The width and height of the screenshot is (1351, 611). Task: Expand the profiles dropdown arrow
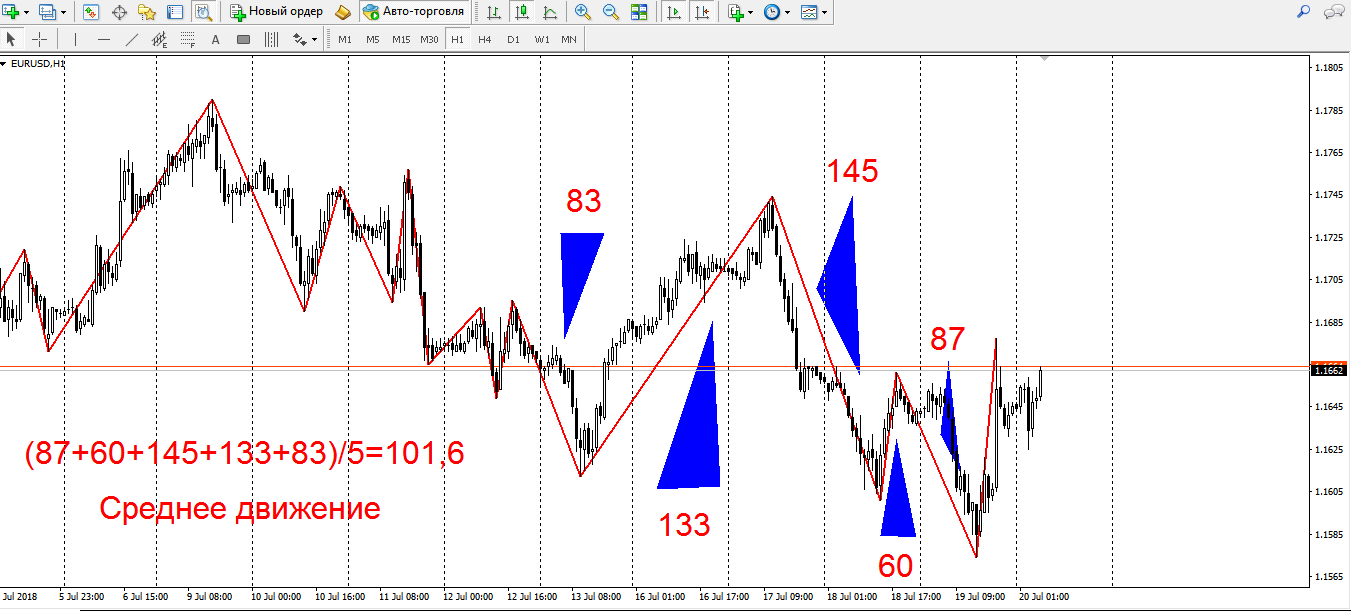[x=65, y=12]
